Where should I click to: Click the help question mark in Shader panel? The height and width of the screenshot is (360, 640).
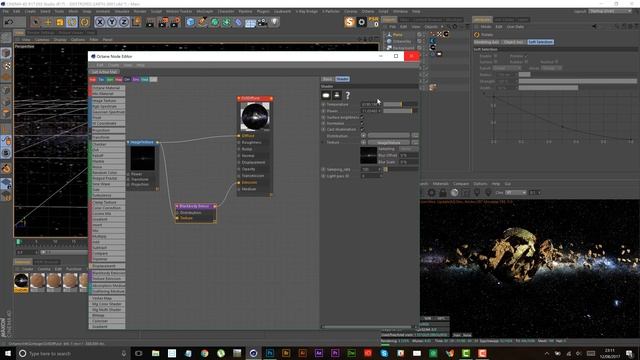pyautogui.click(x=348, y=96)
